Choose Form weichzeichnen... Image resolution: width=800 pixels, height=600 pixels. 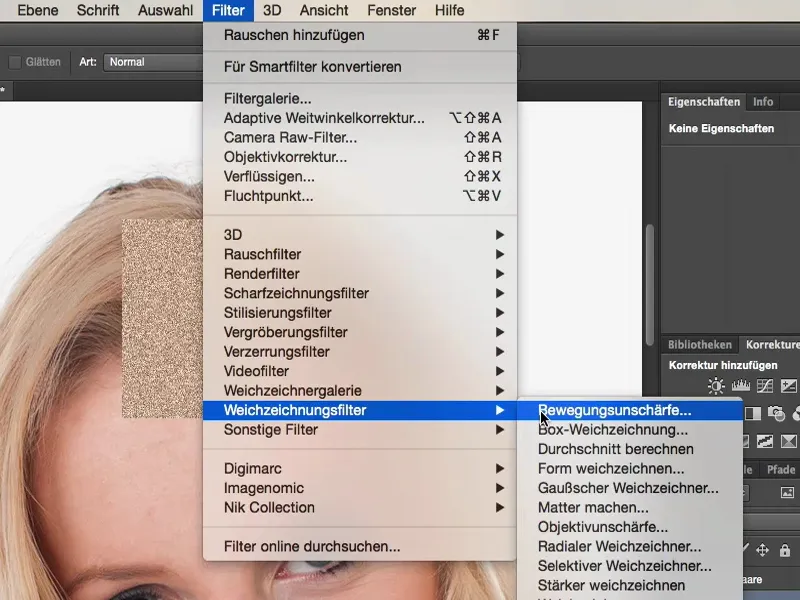[630, 468]
